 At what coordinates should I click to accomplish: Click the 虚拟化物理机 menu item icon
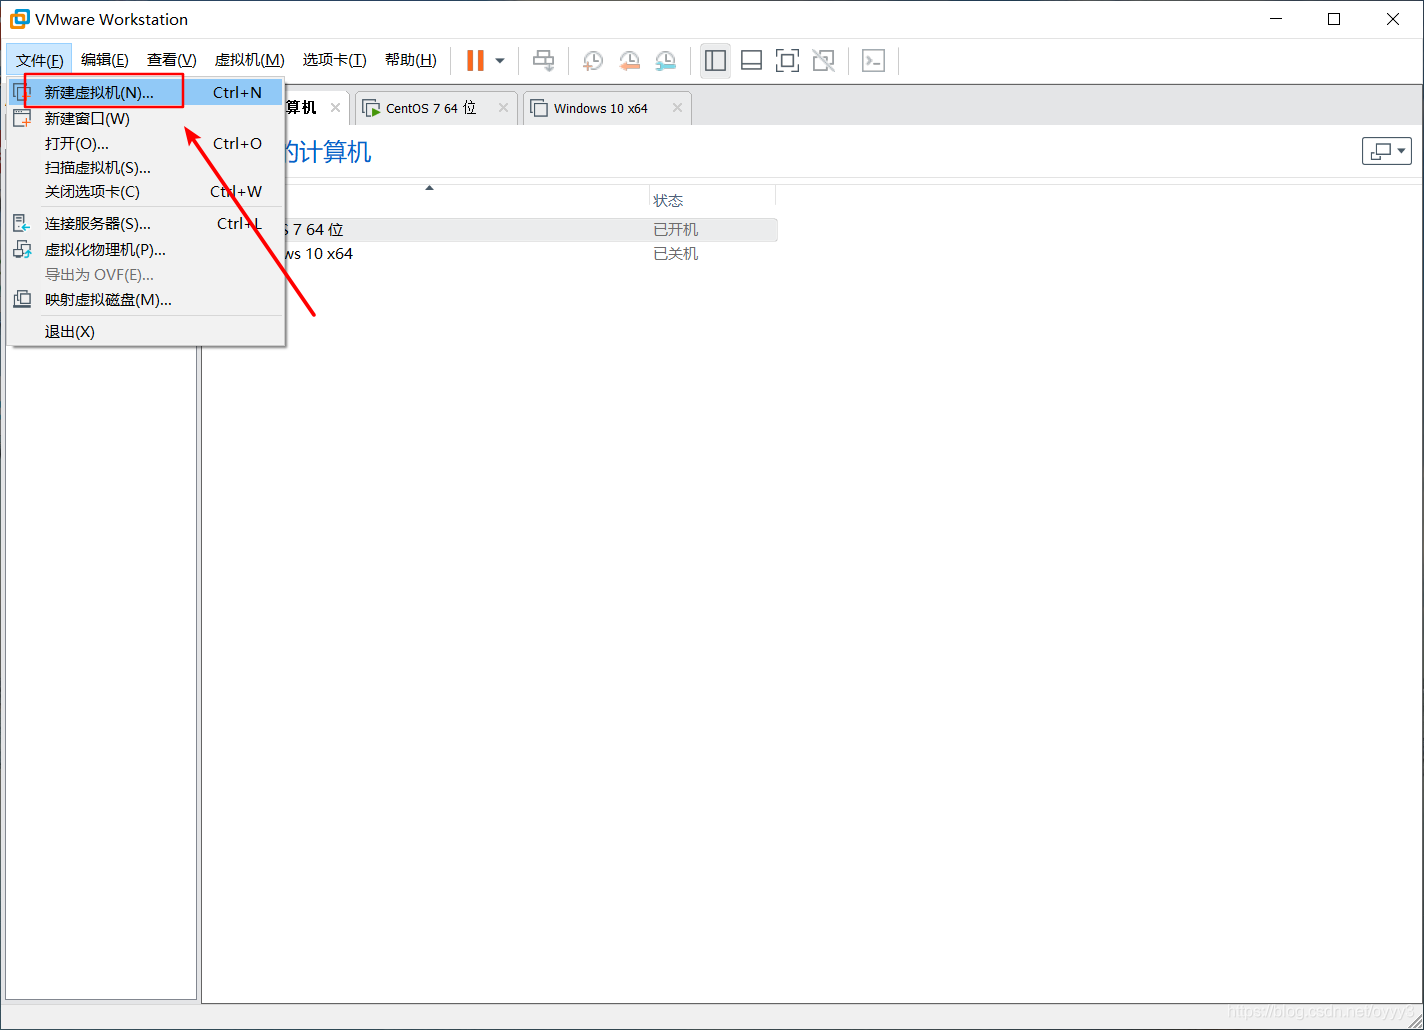(x=22, y=249)
